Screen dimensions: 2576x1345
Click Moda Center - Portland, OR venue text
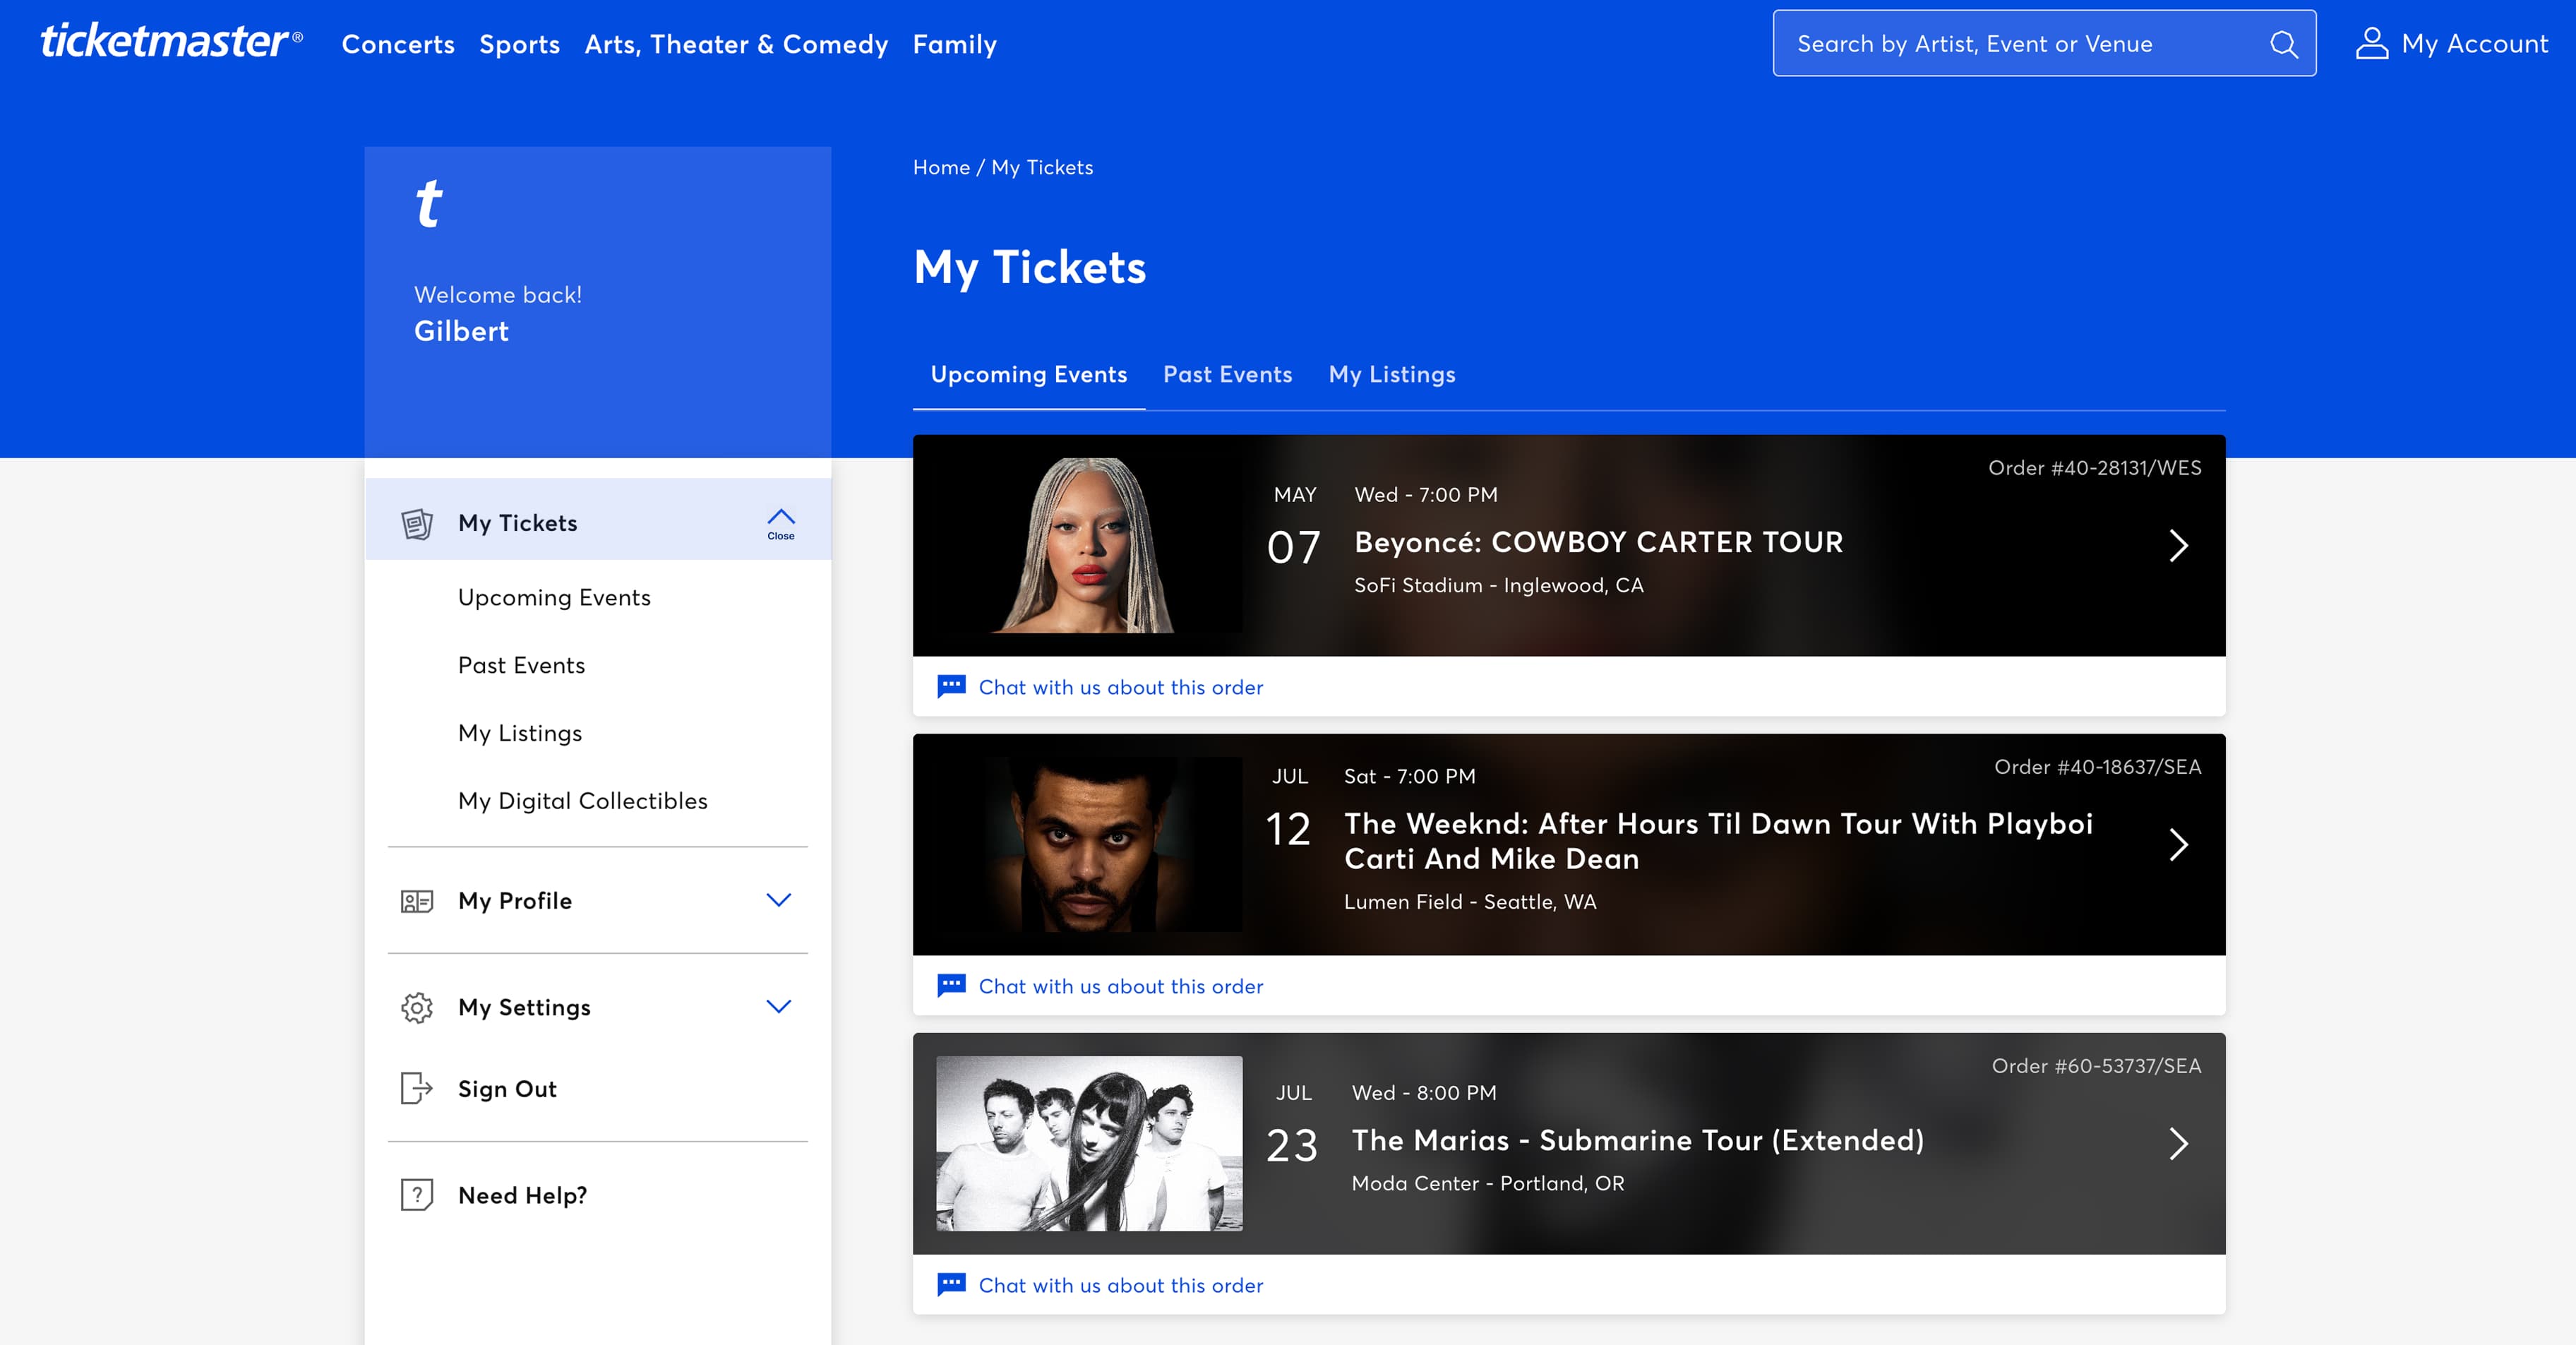coord(1488,1184)
